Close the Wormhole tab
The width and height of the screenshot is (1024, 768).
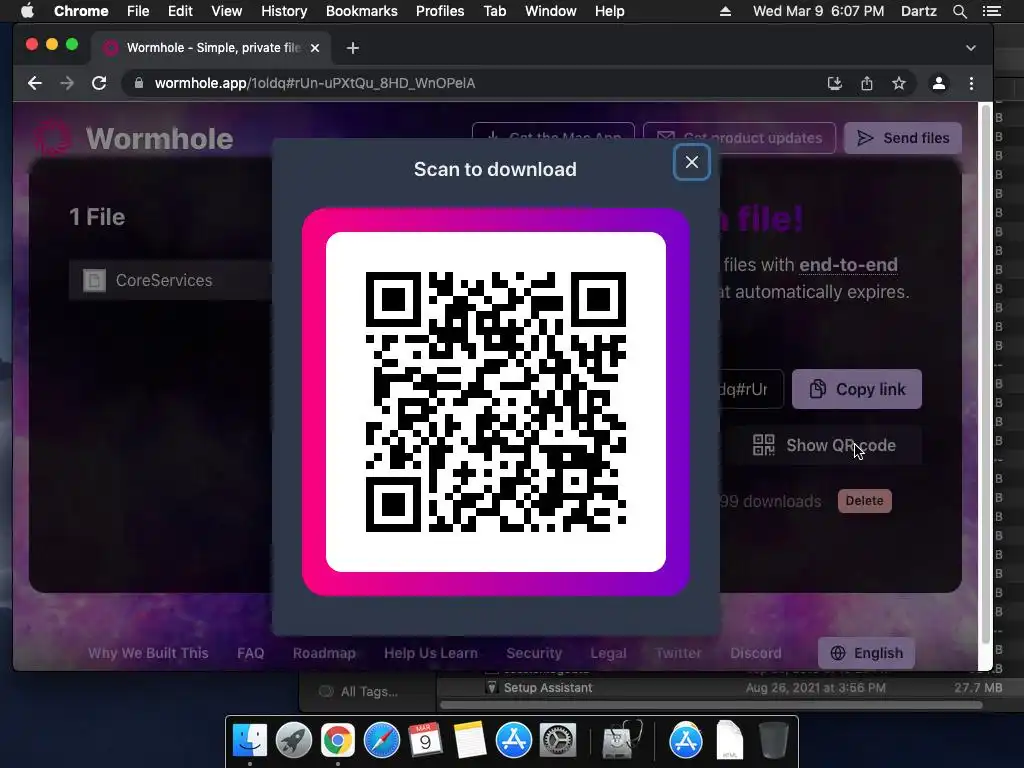point(315,48)
